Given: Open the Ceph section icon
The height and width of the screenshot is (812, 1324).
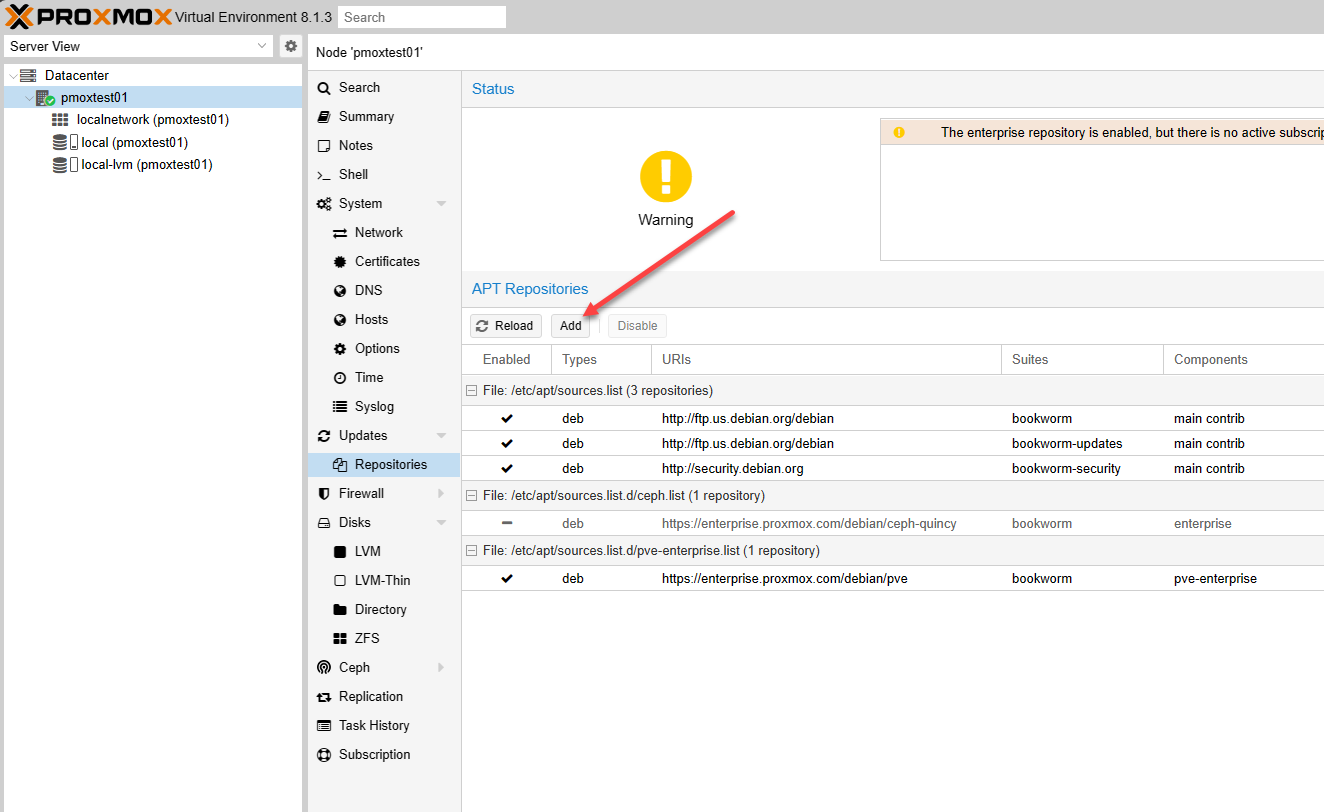Looking at the screenshot, I should pos(323,668).
